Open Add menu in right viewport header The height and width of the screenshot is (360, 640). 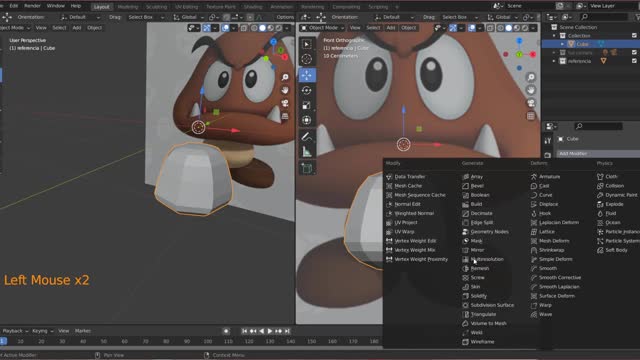click(x=391, y=28)
